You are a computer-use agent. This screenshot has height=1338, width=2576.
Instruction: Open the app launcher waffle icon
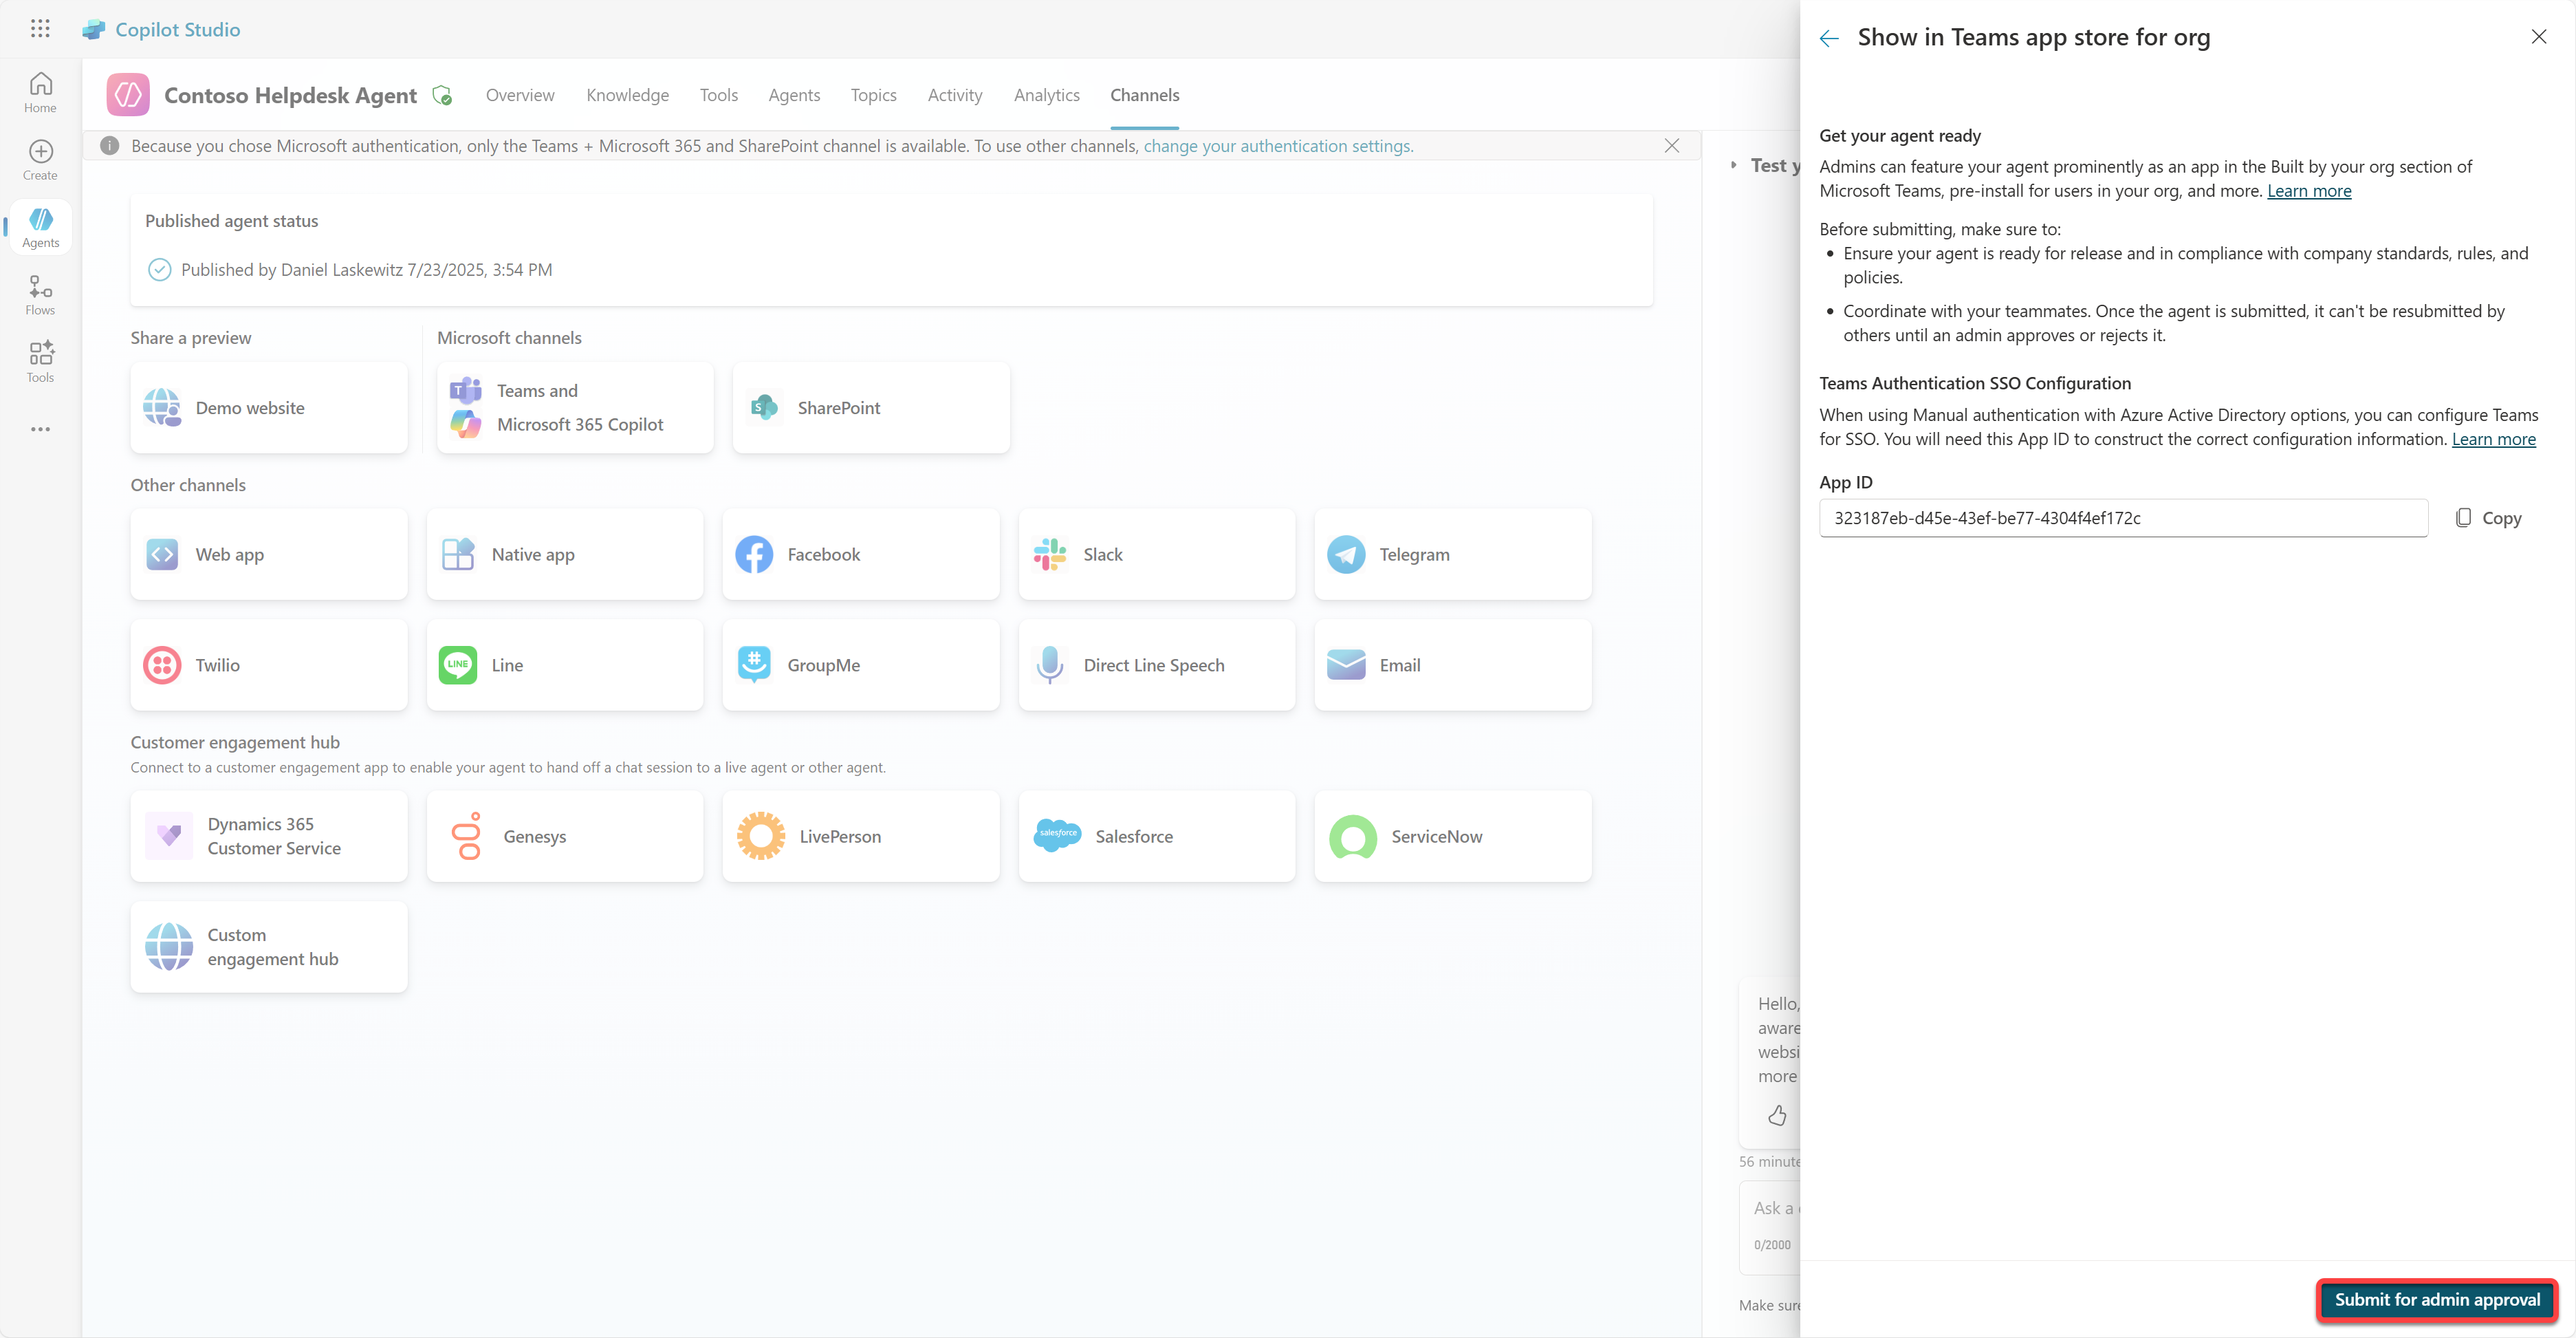coord(40,29)
